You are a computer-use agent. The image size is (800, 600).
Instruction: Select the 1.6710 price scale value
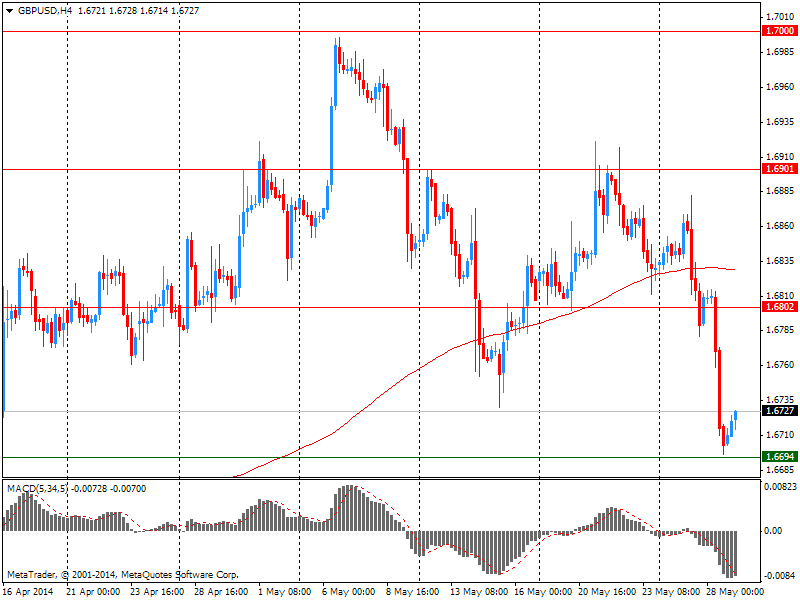pyautogui.click(x=780, y=434)
